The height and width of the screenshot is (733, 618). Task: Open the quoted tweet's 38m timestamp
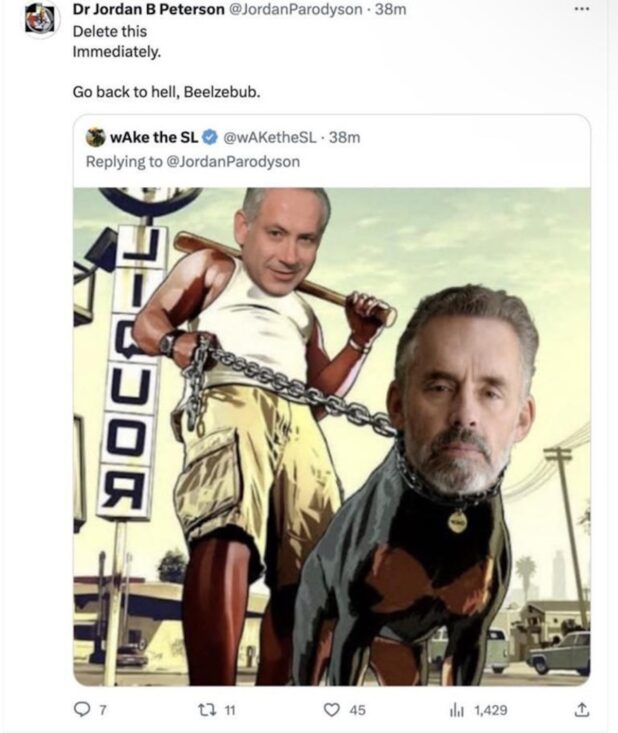[x=345, y=137]
